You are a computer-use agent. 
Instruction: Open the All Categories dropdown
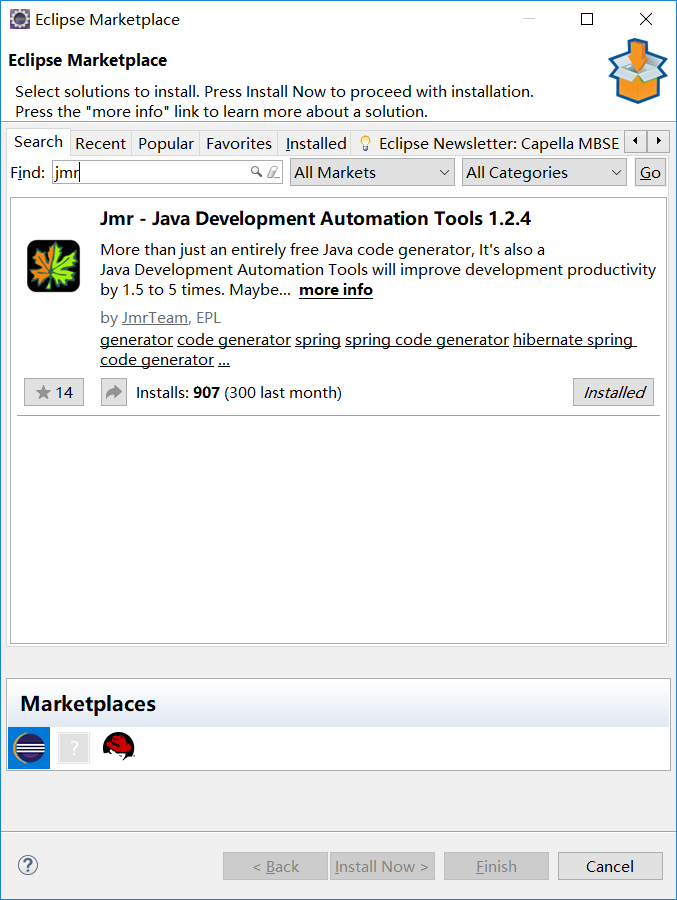544,172
